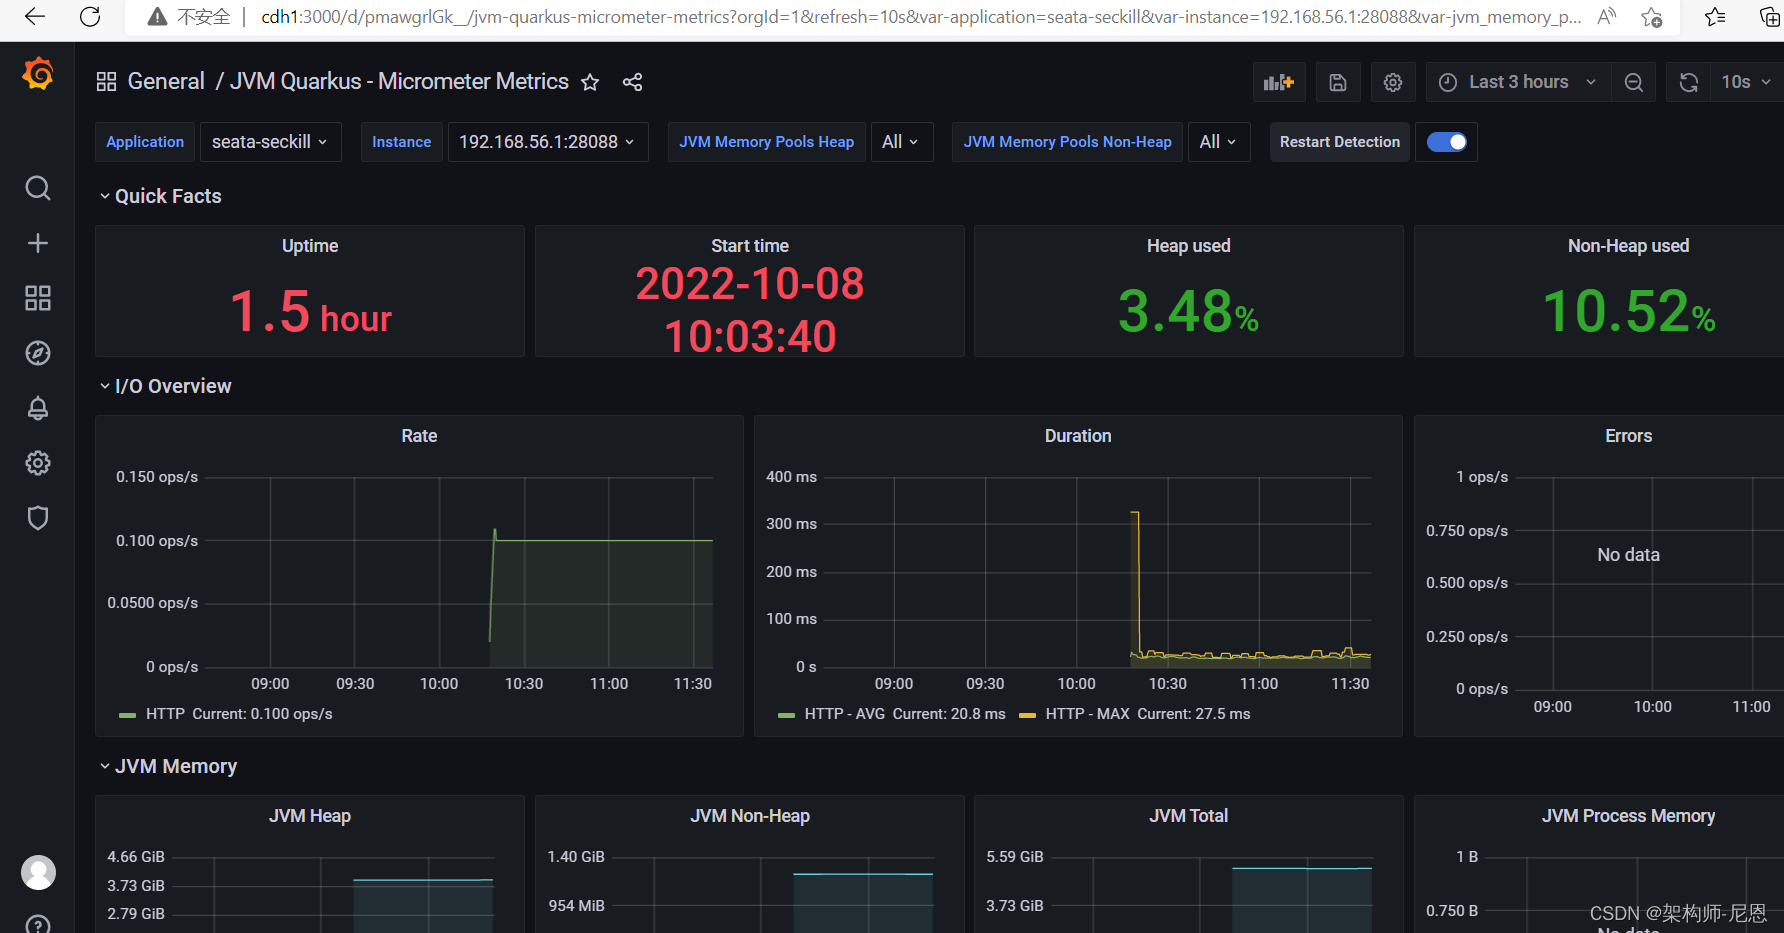
Task: Open the Uptime panel title menu
Action: (310, 246)
